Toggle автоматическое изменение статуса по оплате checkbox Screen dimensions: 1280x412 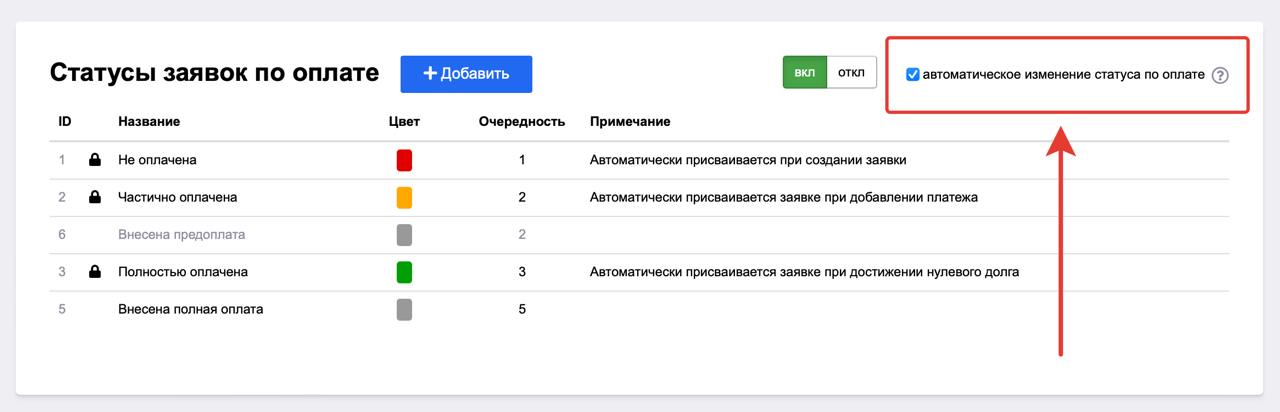913,75
